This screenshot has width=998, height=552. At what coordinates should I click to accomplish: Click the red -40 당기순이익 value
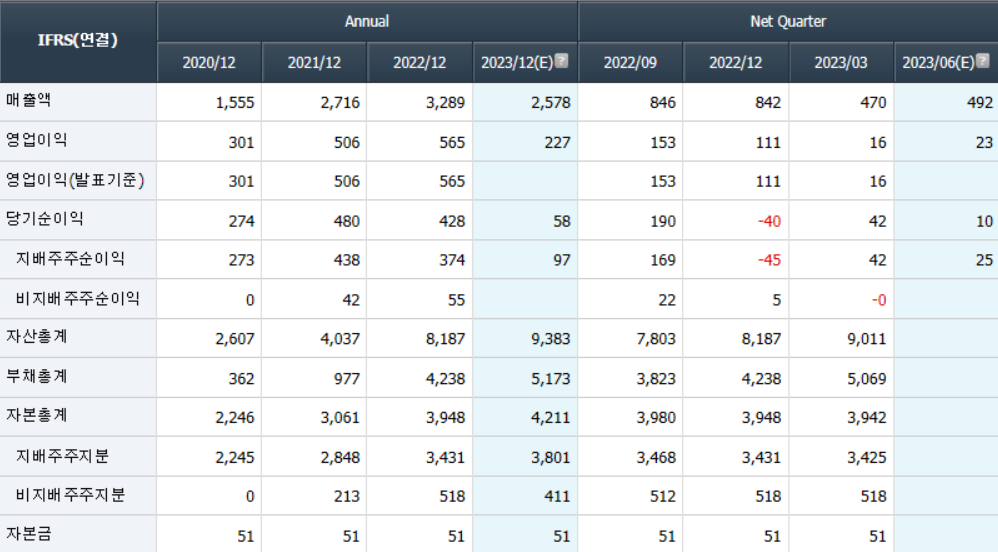tap(770, 222)
